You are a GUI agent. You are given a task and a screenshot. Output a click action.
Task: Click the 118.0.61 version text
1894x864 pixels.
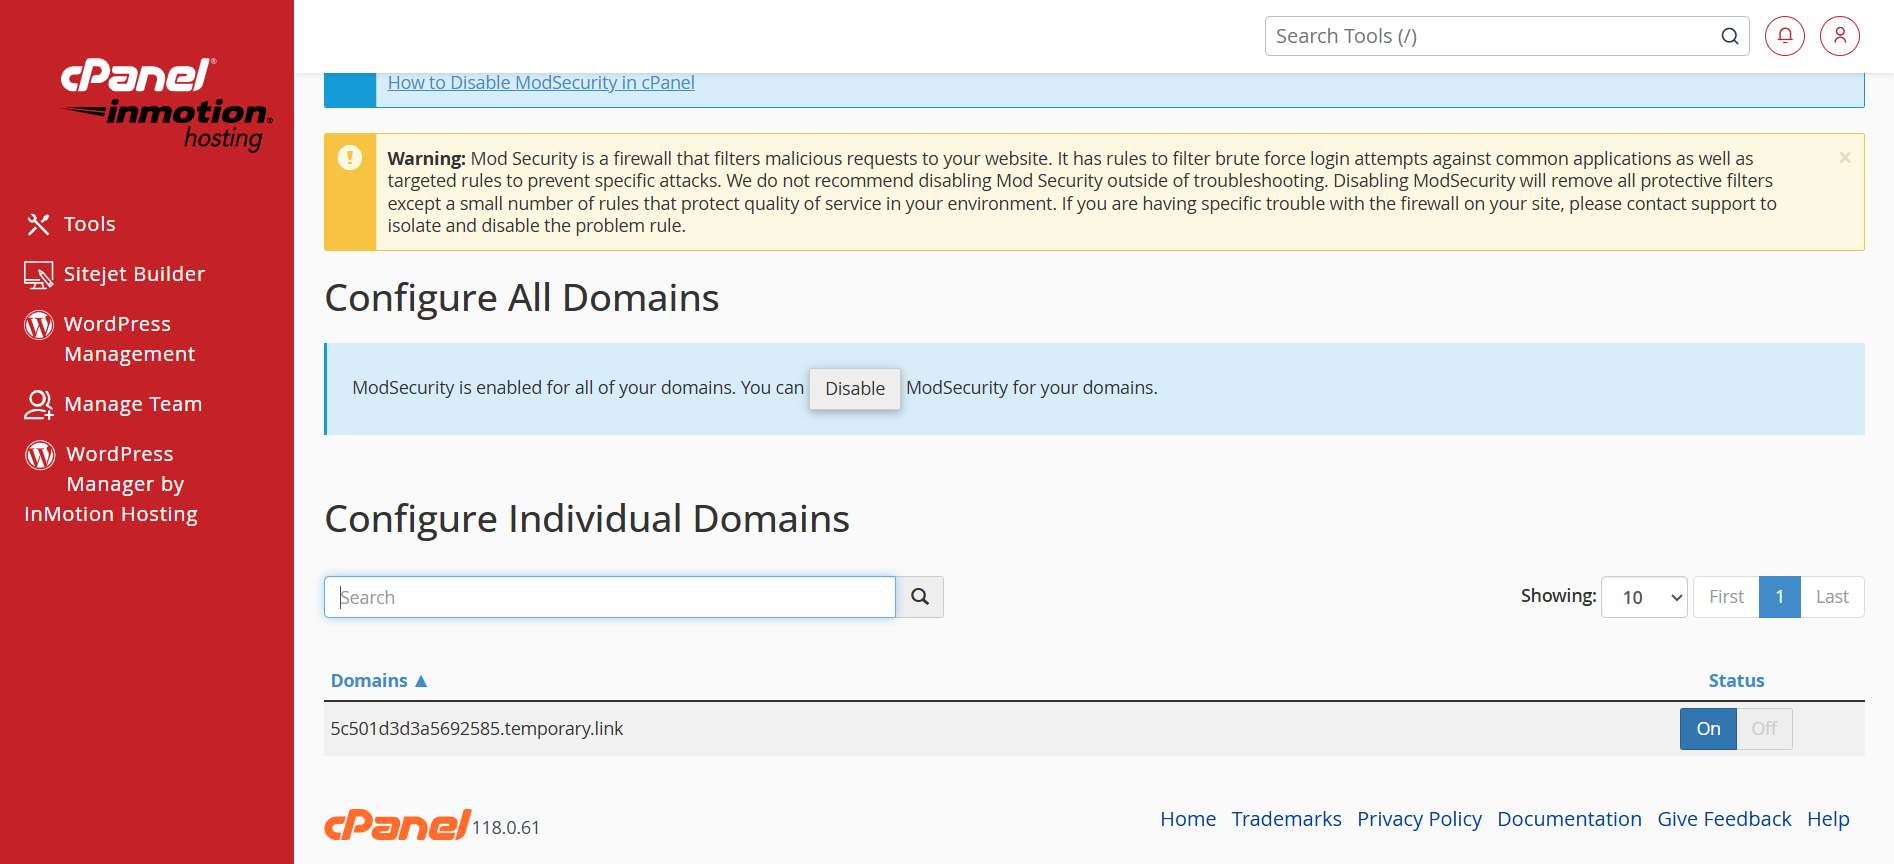(x=506, y=828)
